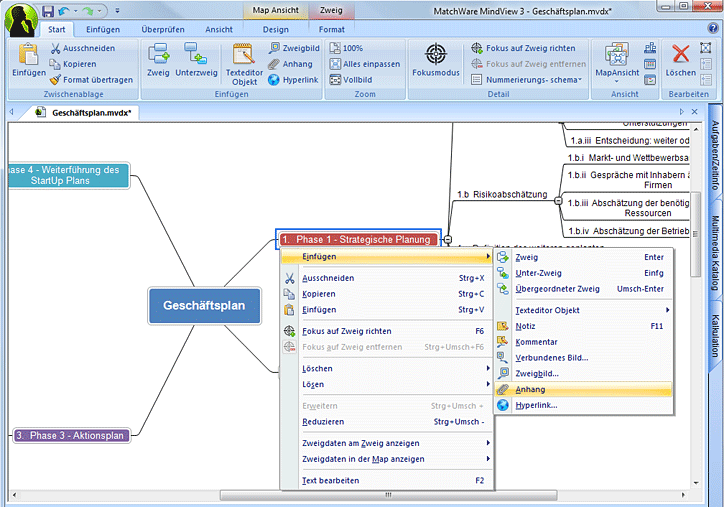Open MindView application round menu button
The width and height of the screenshot is (724, 507).
(x=21, y=20)
